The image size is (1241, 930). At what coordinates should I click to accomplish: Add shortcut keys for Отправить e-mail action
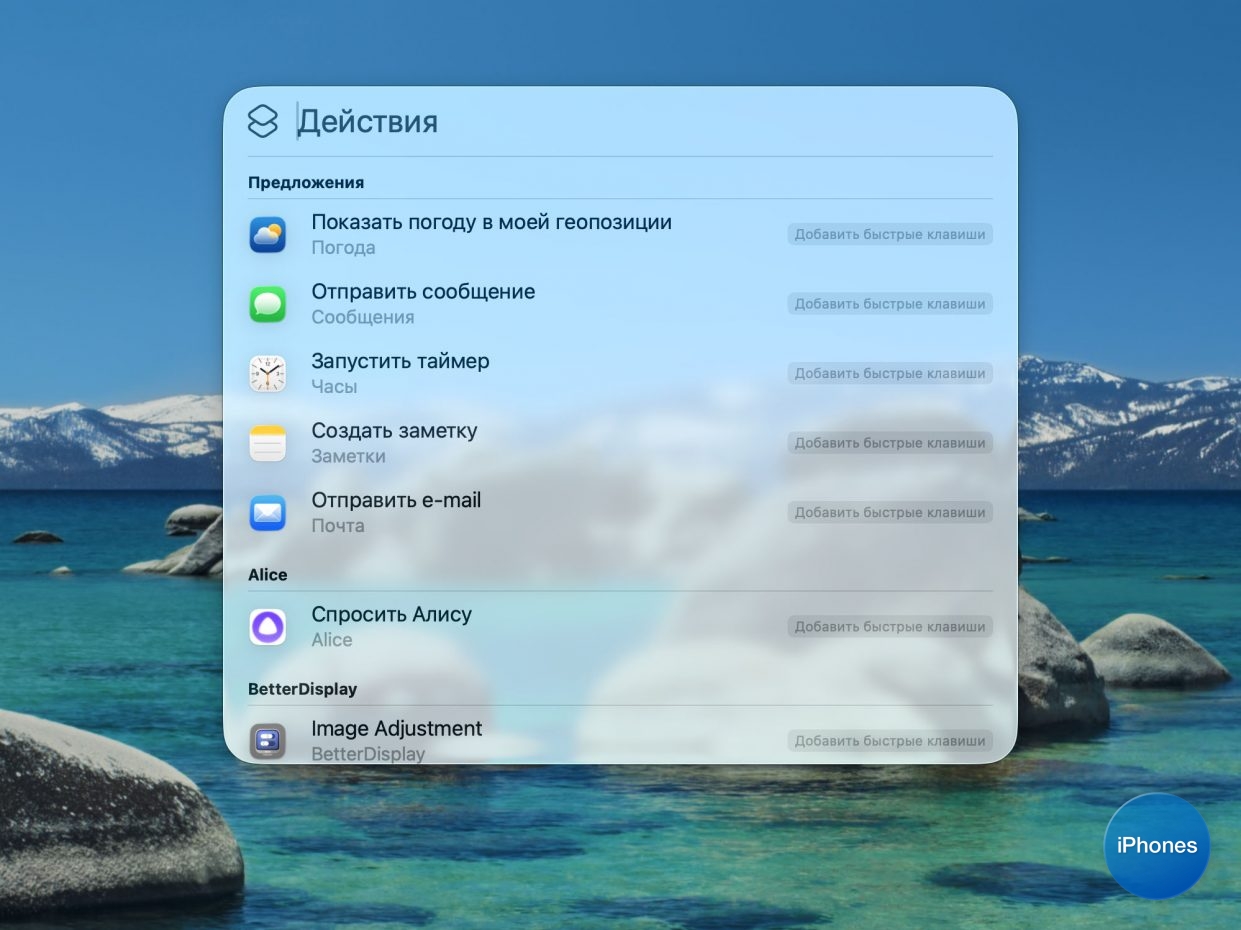point(890,513)
